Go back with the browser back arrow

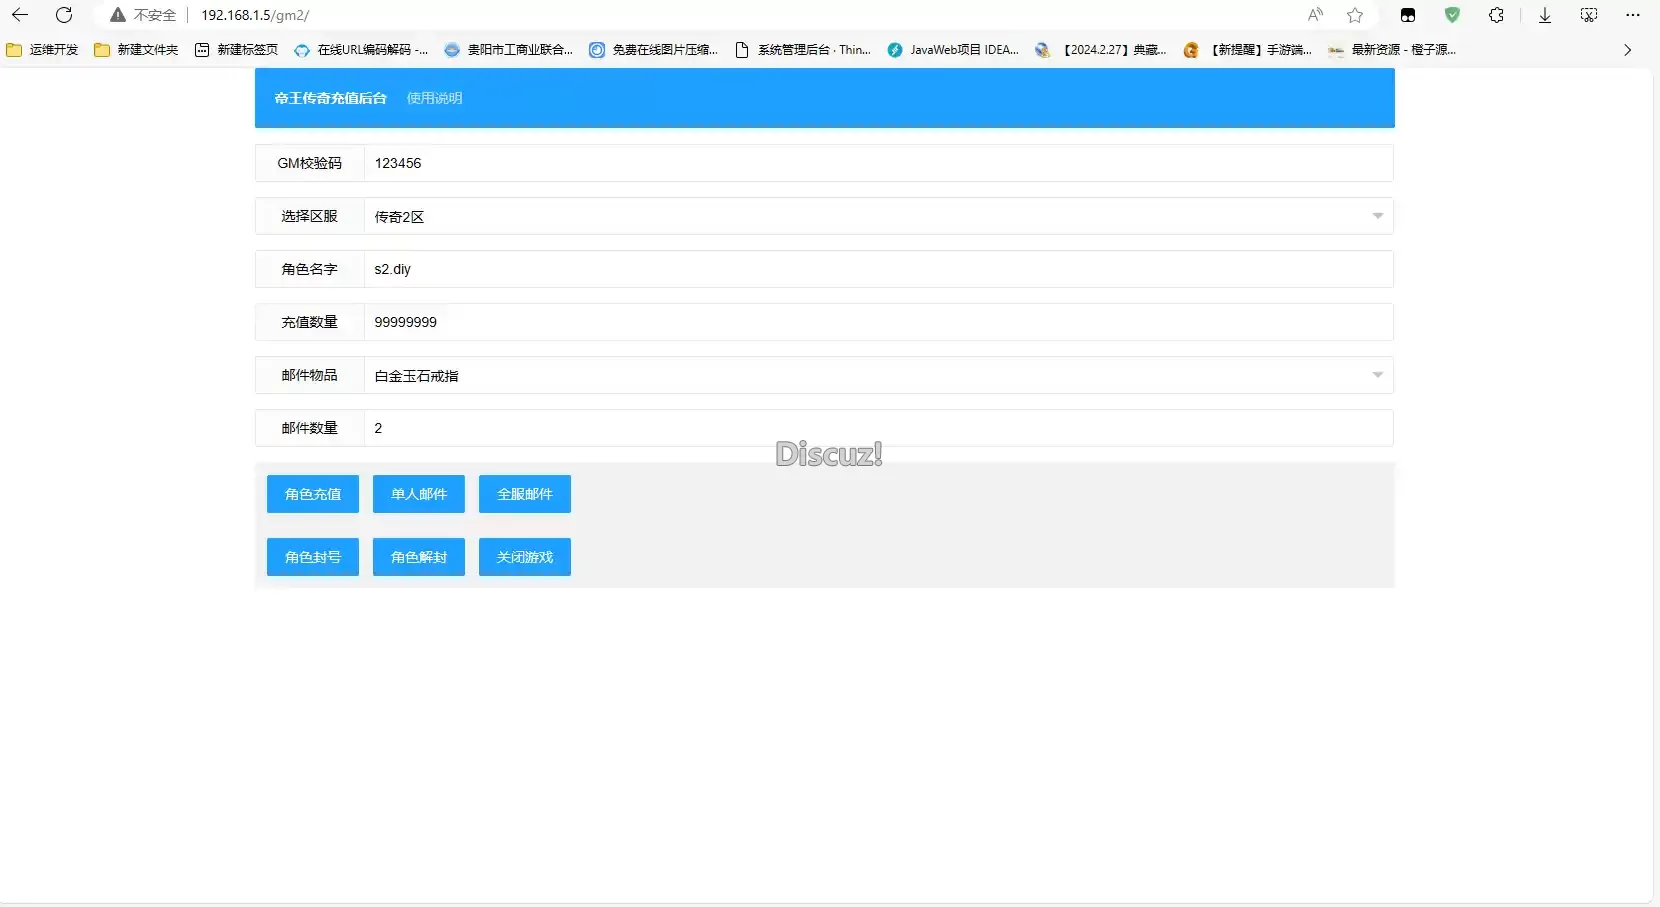pyautogui.click(x=20, y=15)
